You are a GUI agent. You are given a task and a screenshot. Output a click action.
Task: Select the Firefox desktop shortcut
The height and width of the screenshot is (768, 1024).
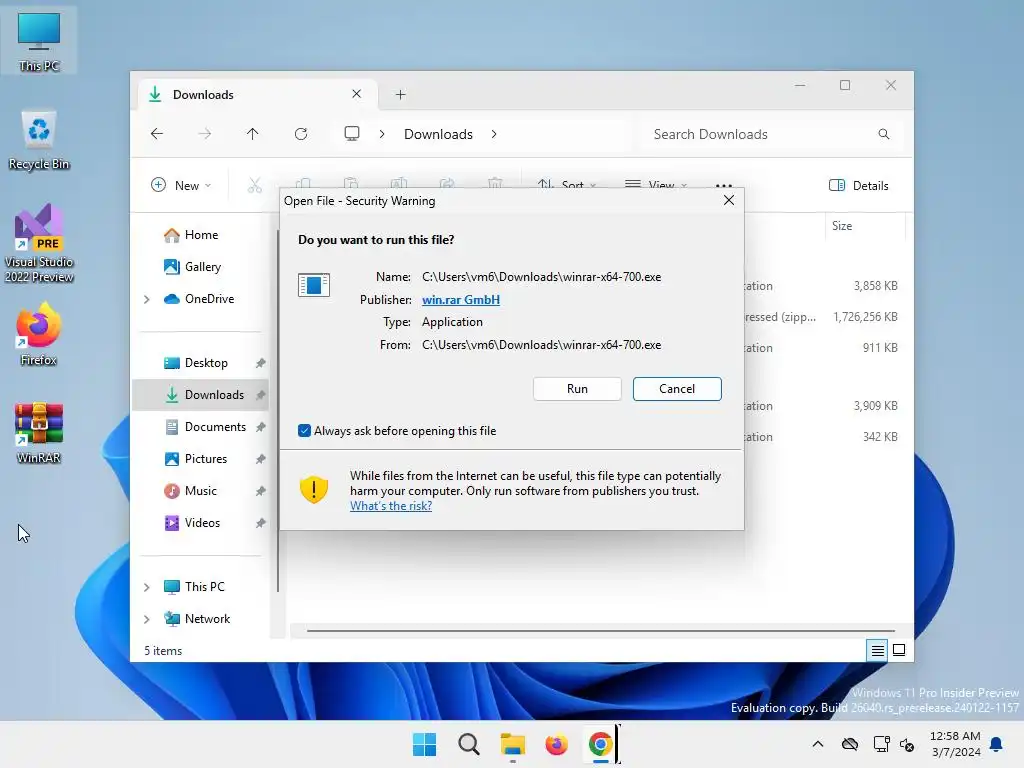(x=39, y=334)
